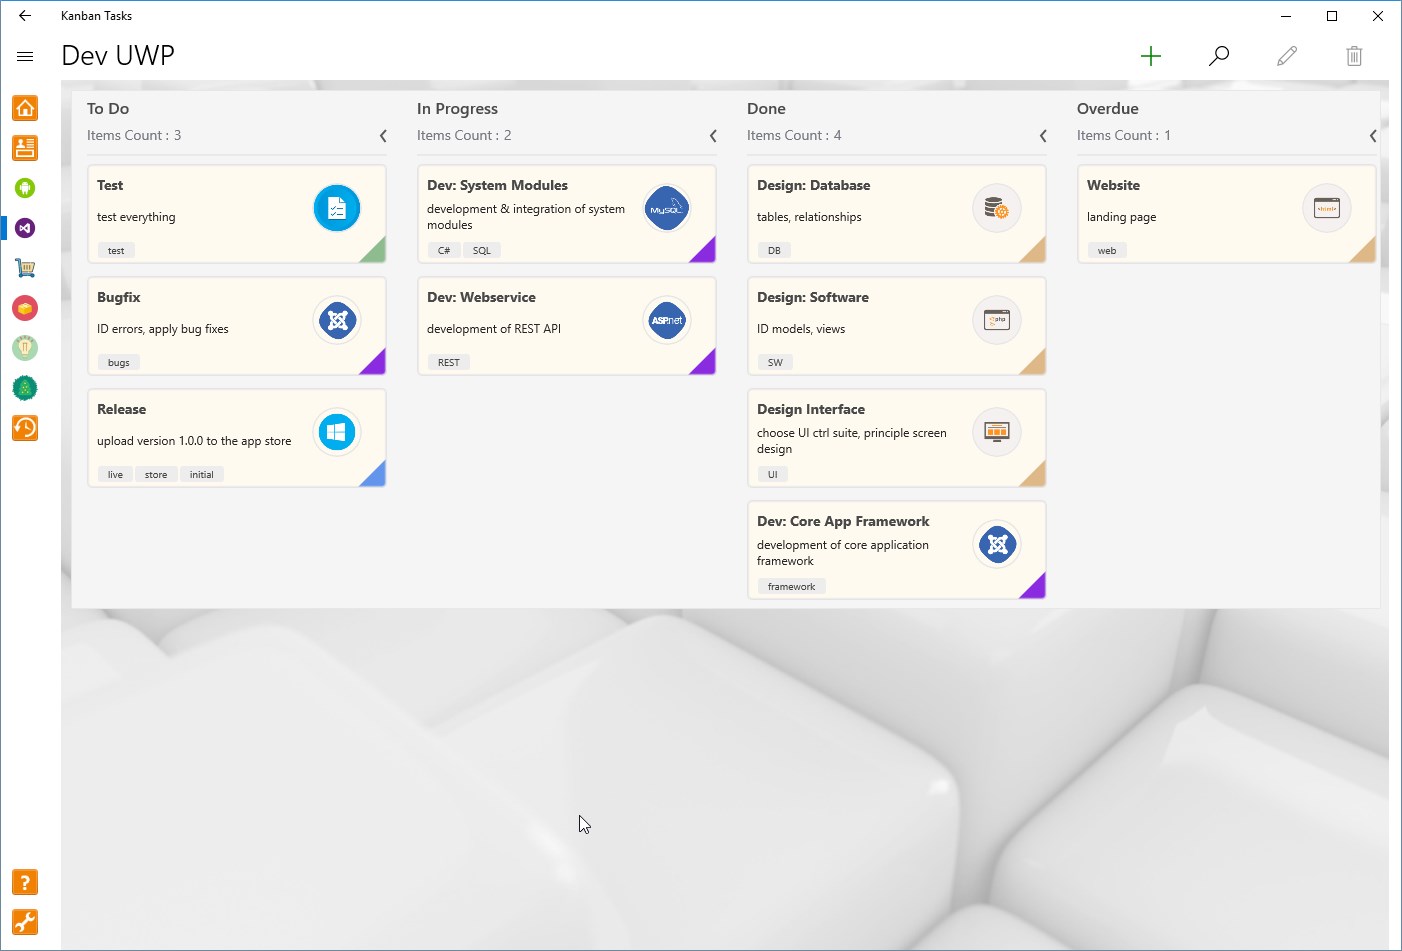Screen dimensions: 1402x951
Task: Open the 'Bugfix' card title
Action: point(119,297)
